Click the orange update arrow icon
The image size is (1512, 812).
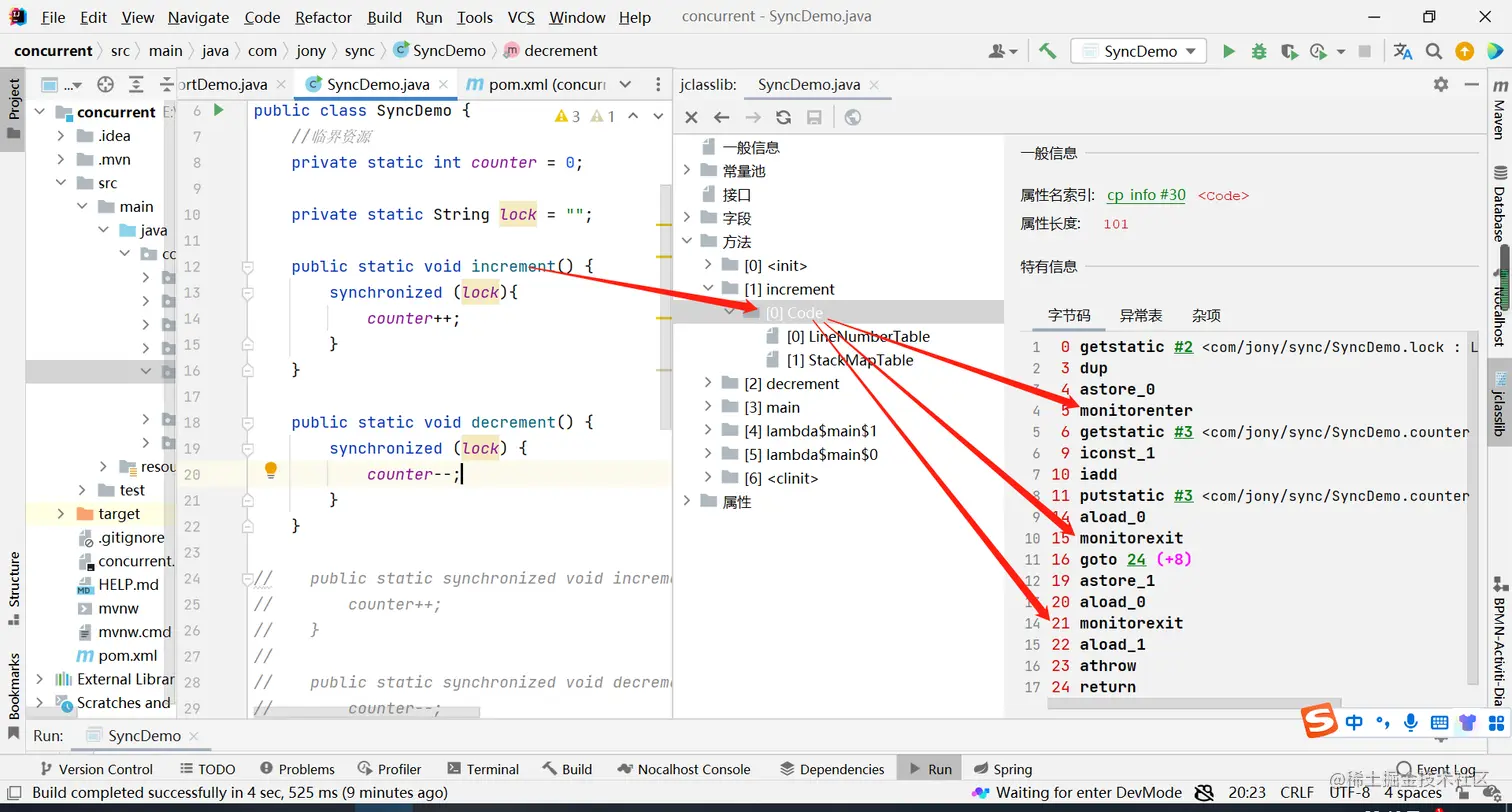click(1464, 51)
